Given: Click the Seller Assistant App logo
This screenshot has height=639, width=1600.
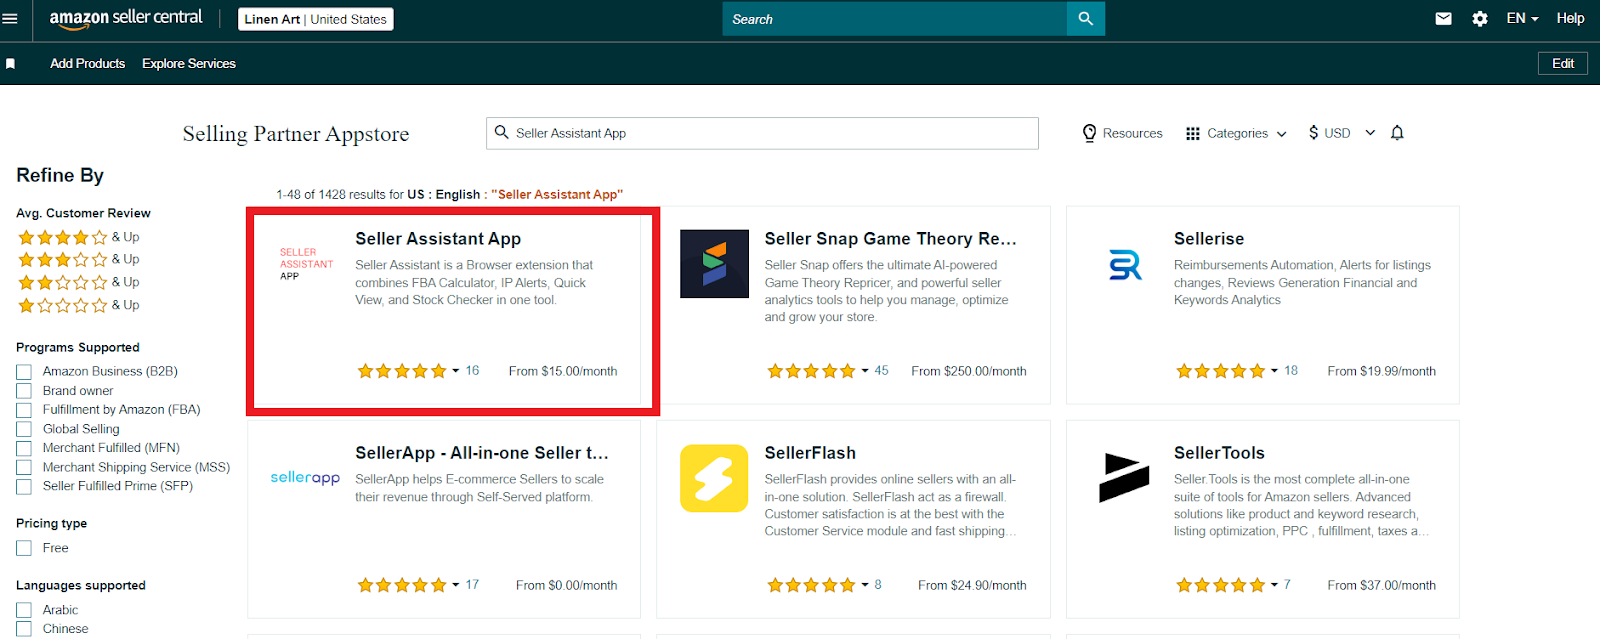Looking at the screenshot, I should (x=306, y=264).
